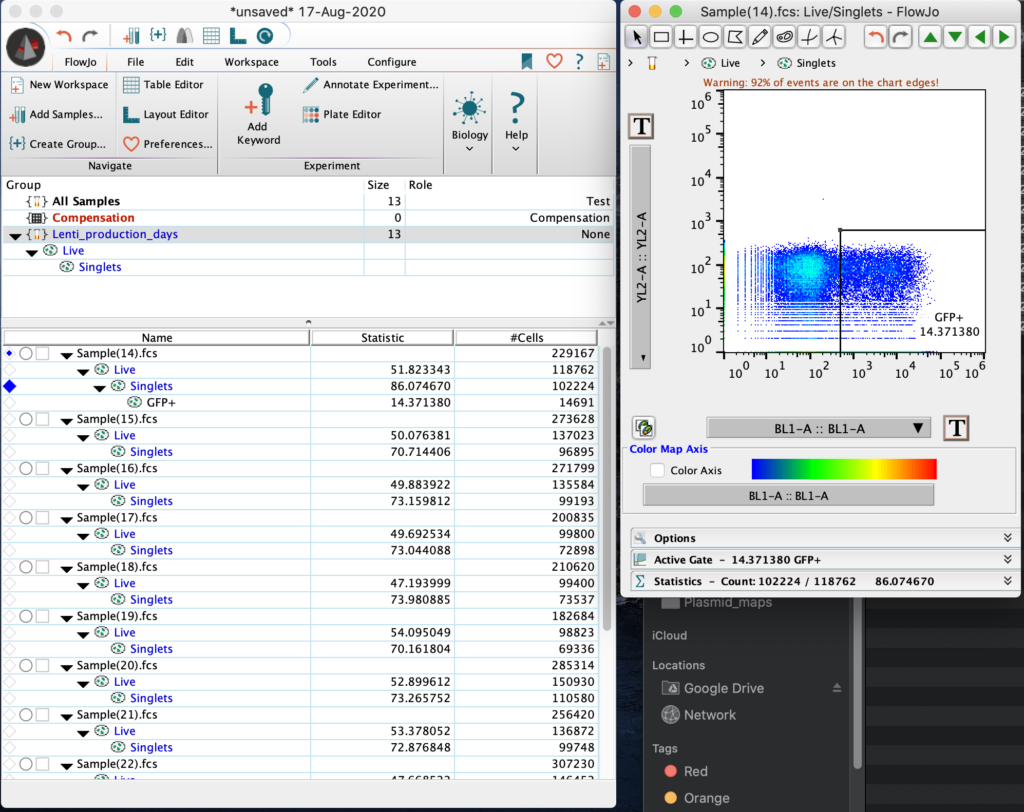Click Annotate Experiment... button
The width and height of the screenshot is (1024, 812).
[370, 85]
